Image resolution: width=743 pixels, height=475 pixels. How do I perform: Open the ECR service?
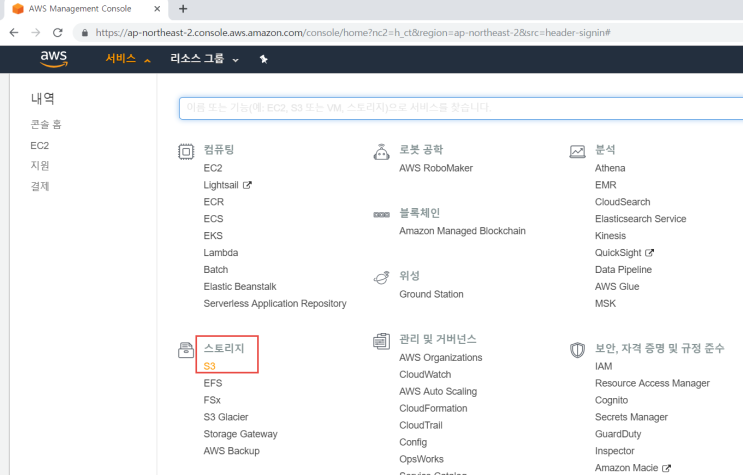(x=214, y=202)
